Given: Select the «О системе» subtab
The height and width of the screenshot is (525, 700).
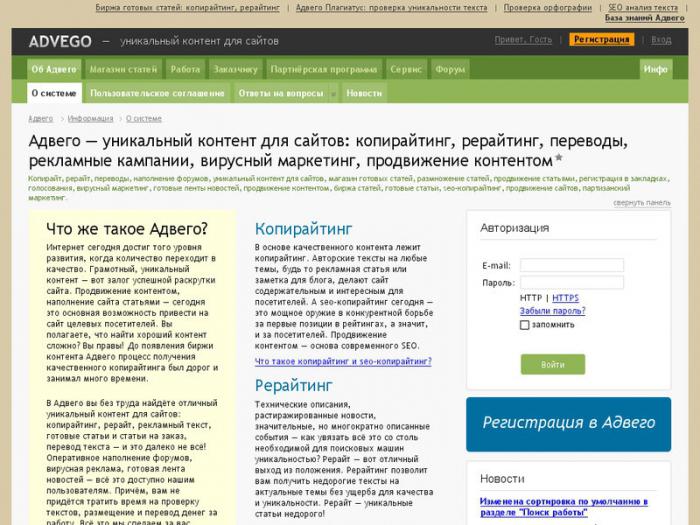Looking at the screenshot, I should click(54, 93).
